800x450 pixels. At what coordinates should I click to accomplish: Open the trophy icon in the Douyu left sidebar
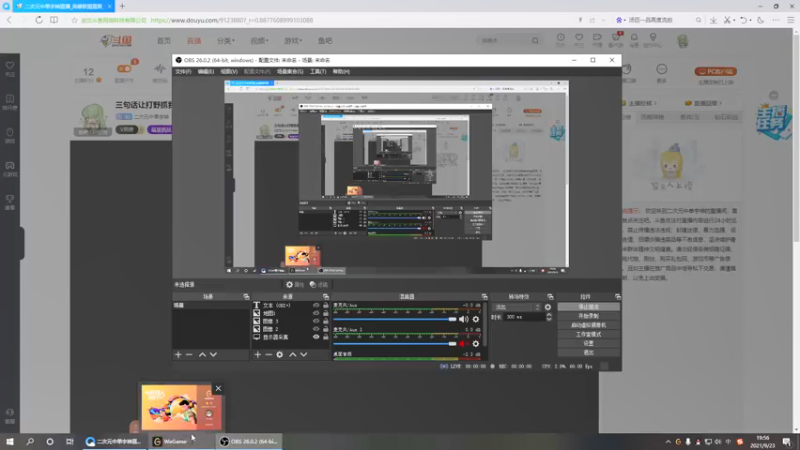pos(10,199)
